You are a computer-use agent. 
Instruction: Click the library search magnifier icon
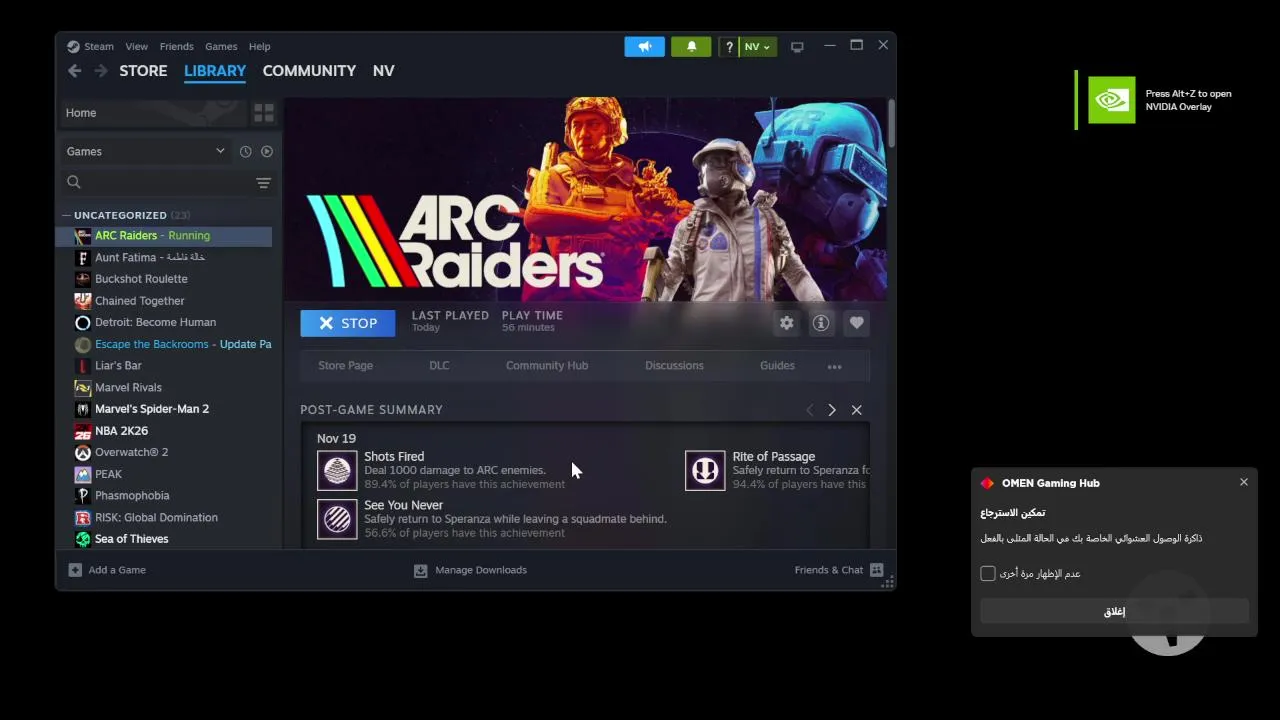(x=73, y=182)
